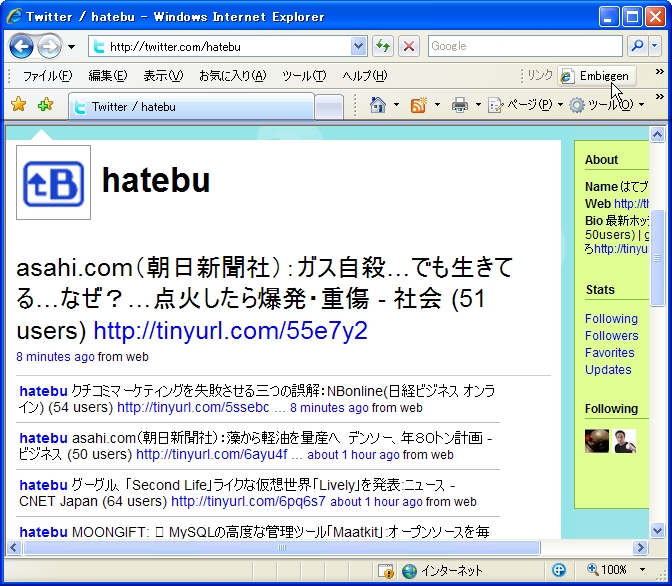Image resolution: width=672 pixels, height=586 pixels.
Task: Go forward with the Forward arrow button
Action: pos(49,46)
